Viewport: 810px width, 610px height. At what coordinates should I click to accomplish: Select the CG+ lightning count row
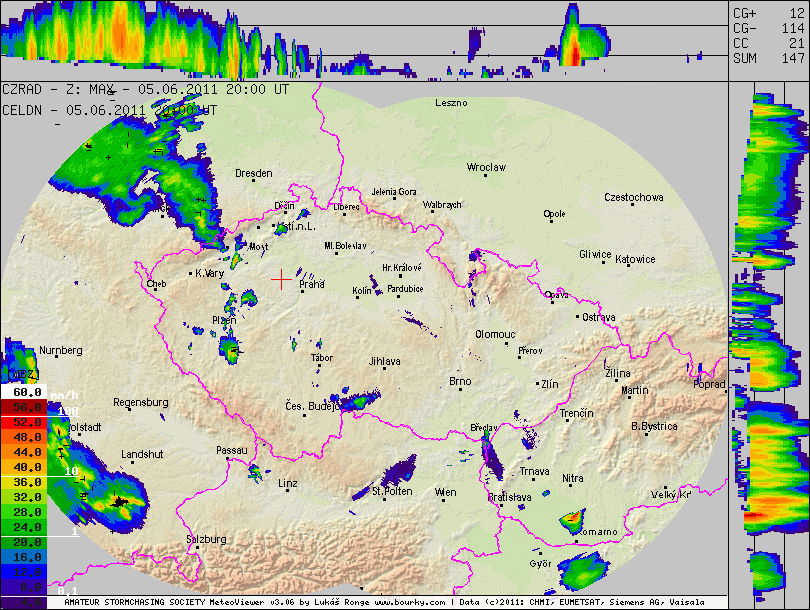[769, 13]
